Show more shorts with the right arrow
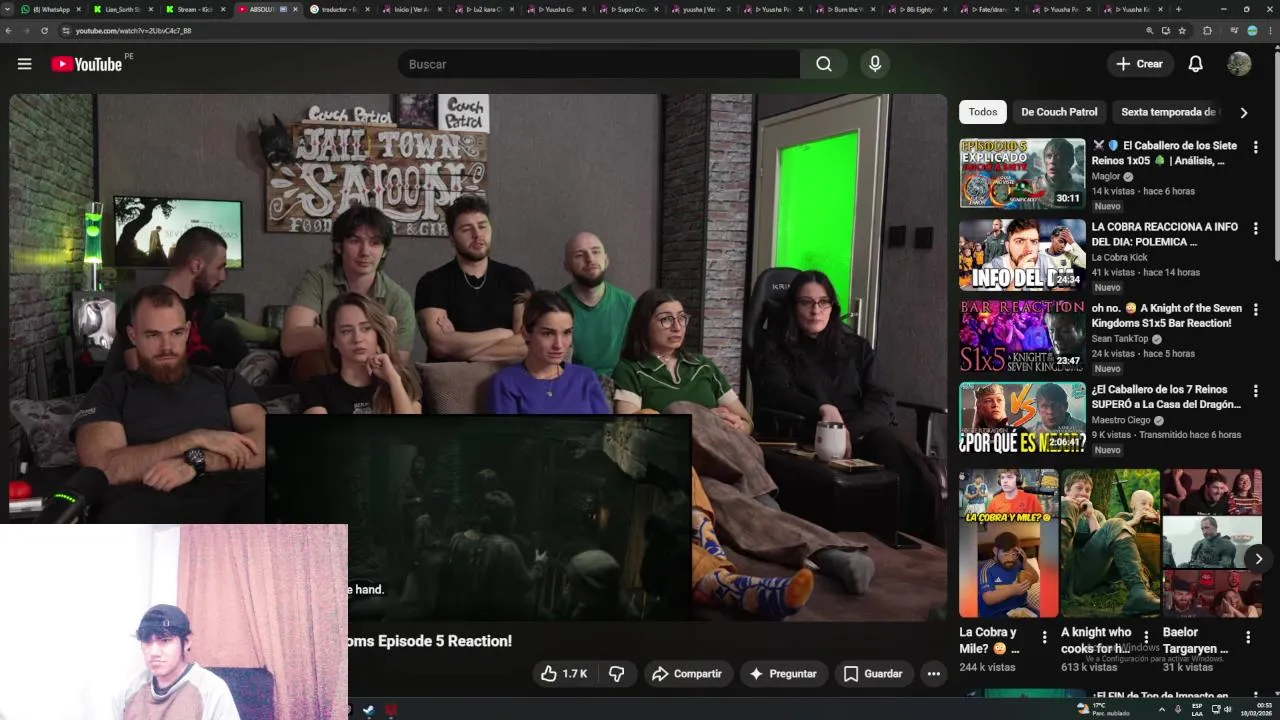Viewport: 1280px width, 720px height. (1258, 559)
